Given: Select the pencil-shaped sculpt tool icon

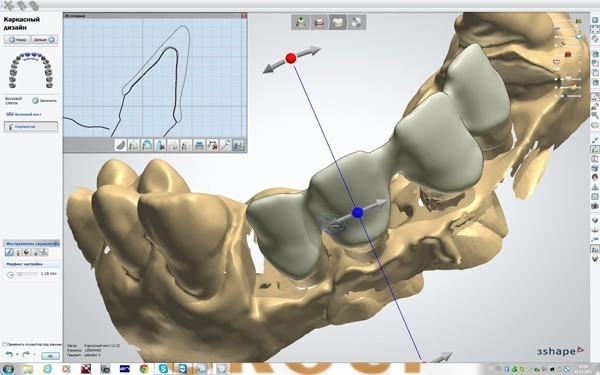Looking at the screenshot, I should click(x=9, y=252).
